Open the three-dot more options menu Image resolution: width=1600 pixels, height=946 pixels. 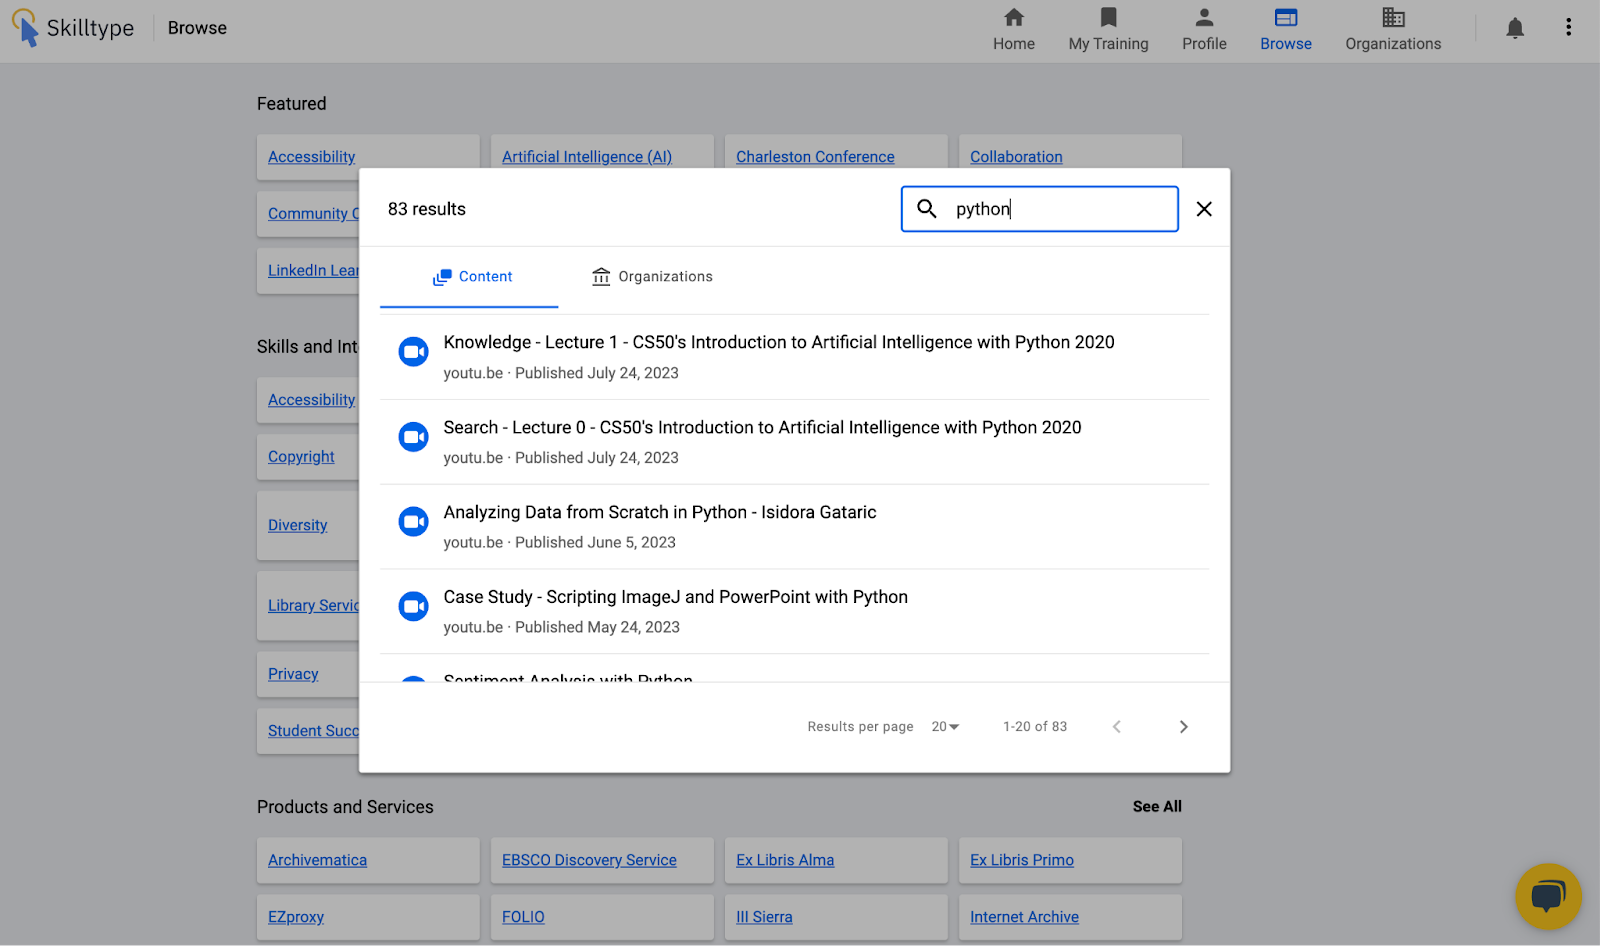click(x=1568, y=28)
